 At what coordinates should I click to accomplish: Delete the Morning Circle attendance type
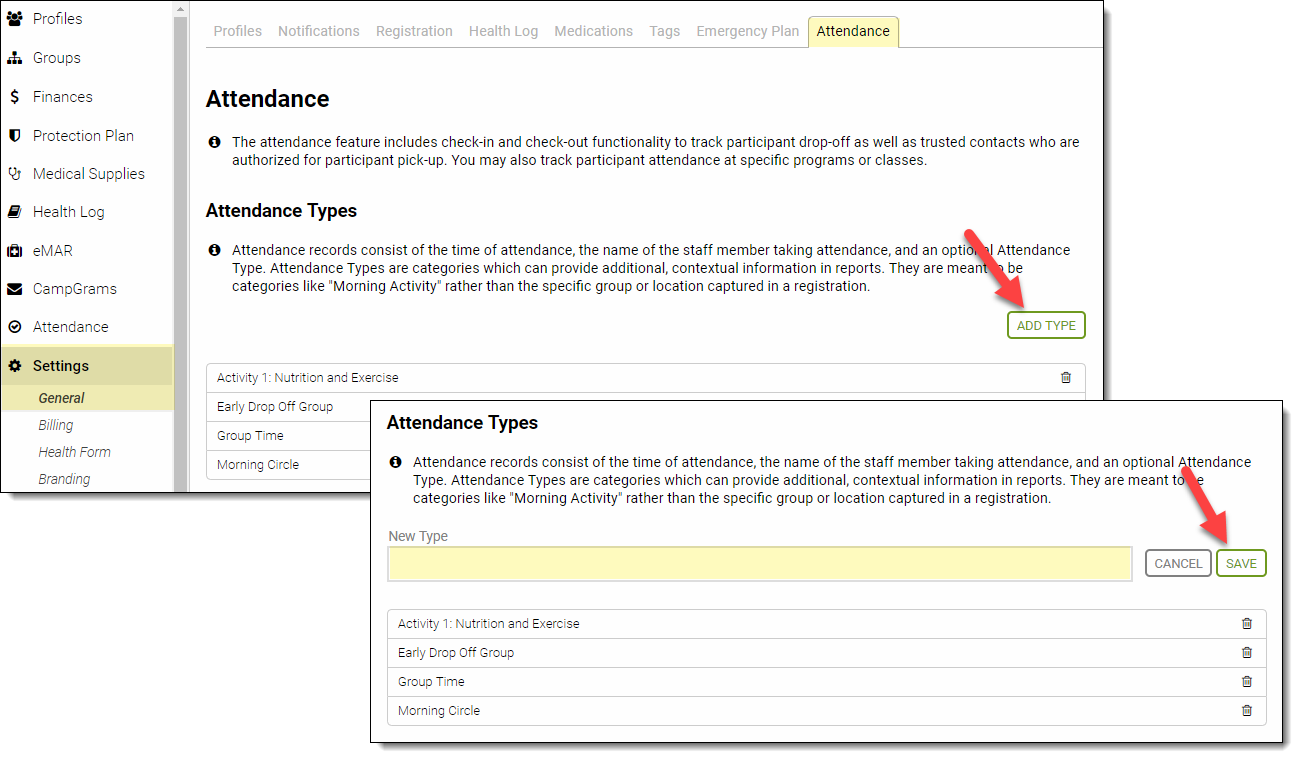pos(1247,710)
